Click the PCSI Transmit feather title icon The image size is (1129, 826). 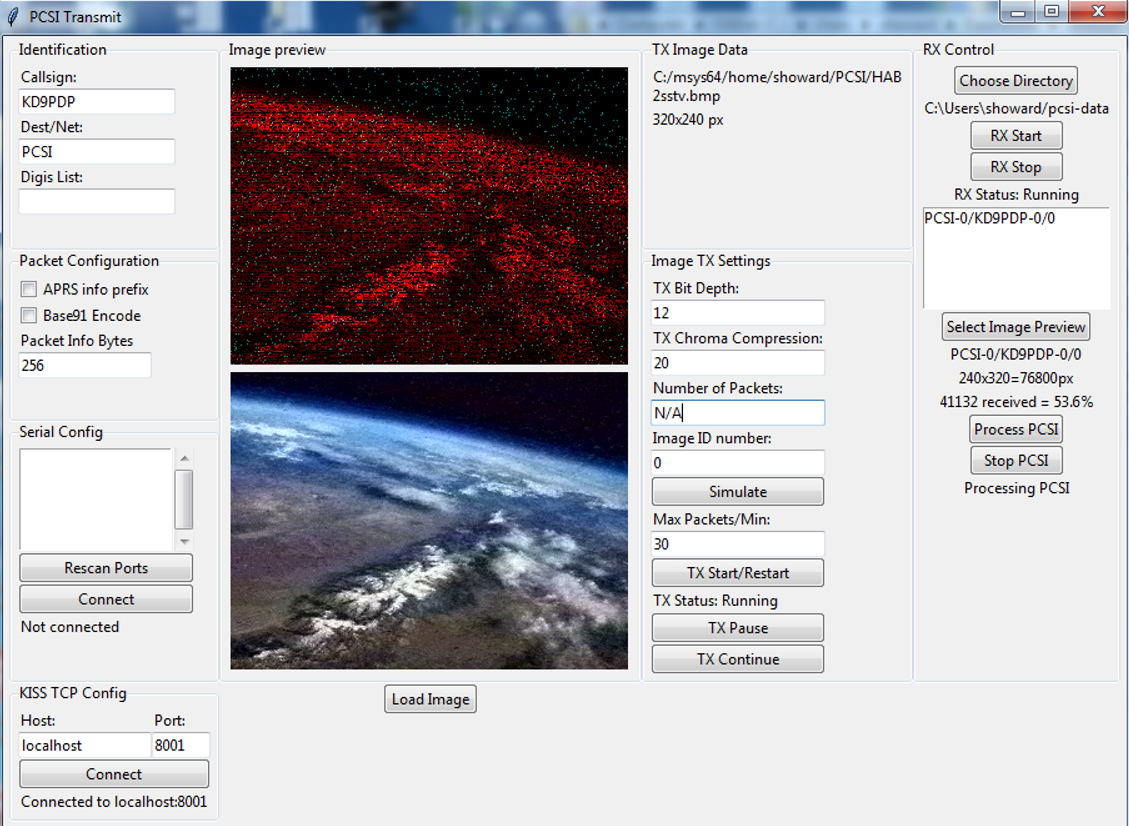[13, 17]
